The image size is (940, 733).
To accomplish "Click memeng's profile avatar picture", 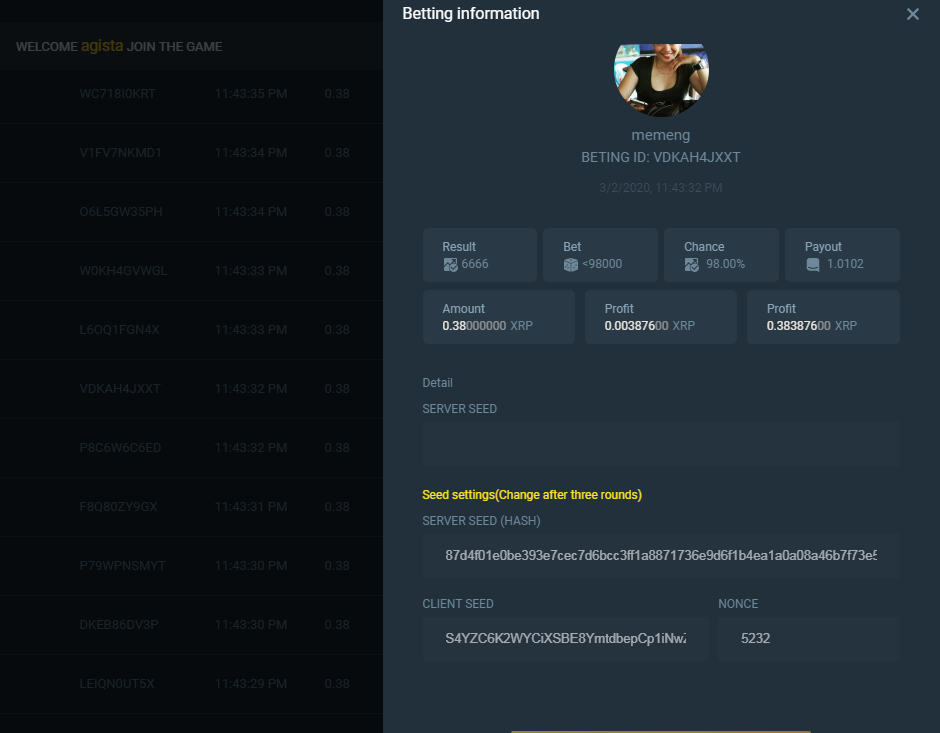I will (660, 79).
